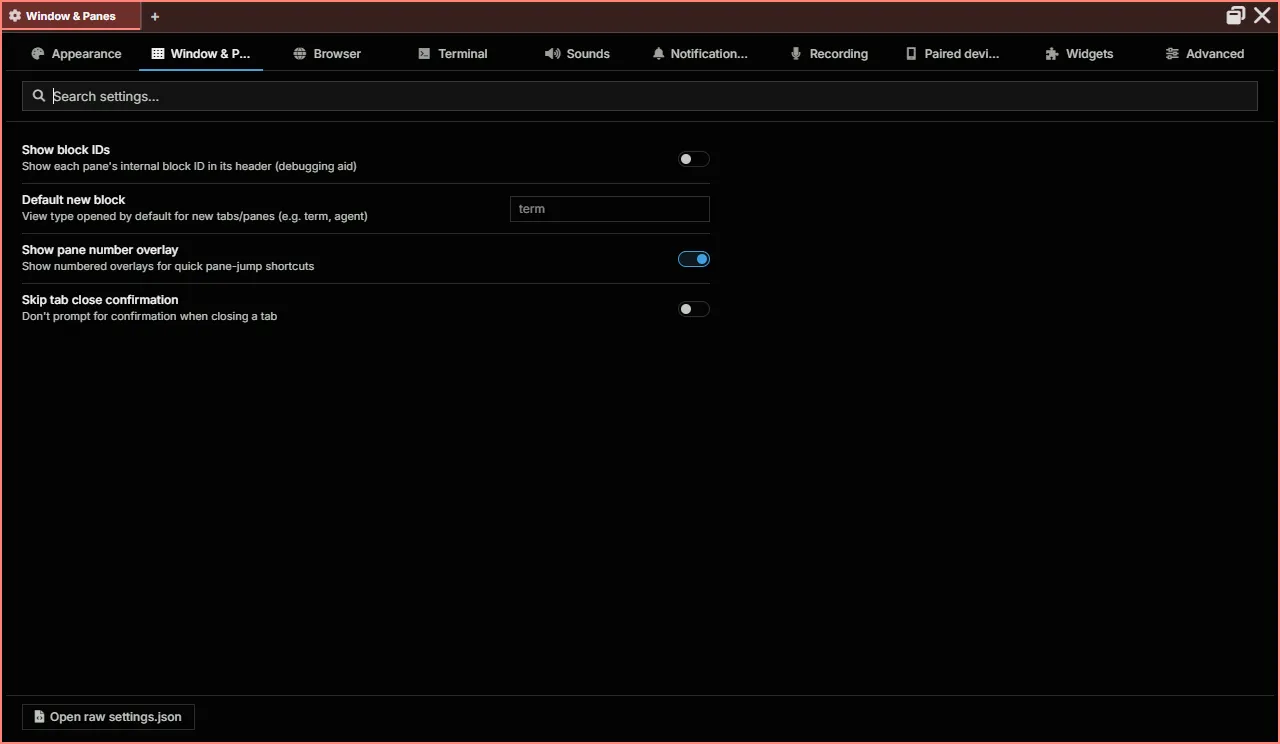Click description about quick pane-jump shortcuts
This screenshot has width=1280, height=744.
(168, 266)
